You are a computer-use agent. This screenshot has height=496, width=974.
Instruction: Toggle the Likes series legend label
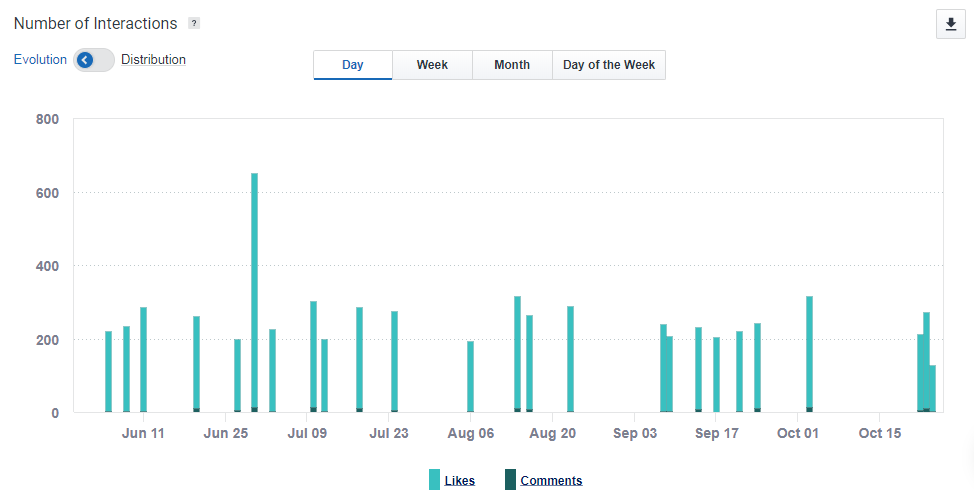[460, 481]
